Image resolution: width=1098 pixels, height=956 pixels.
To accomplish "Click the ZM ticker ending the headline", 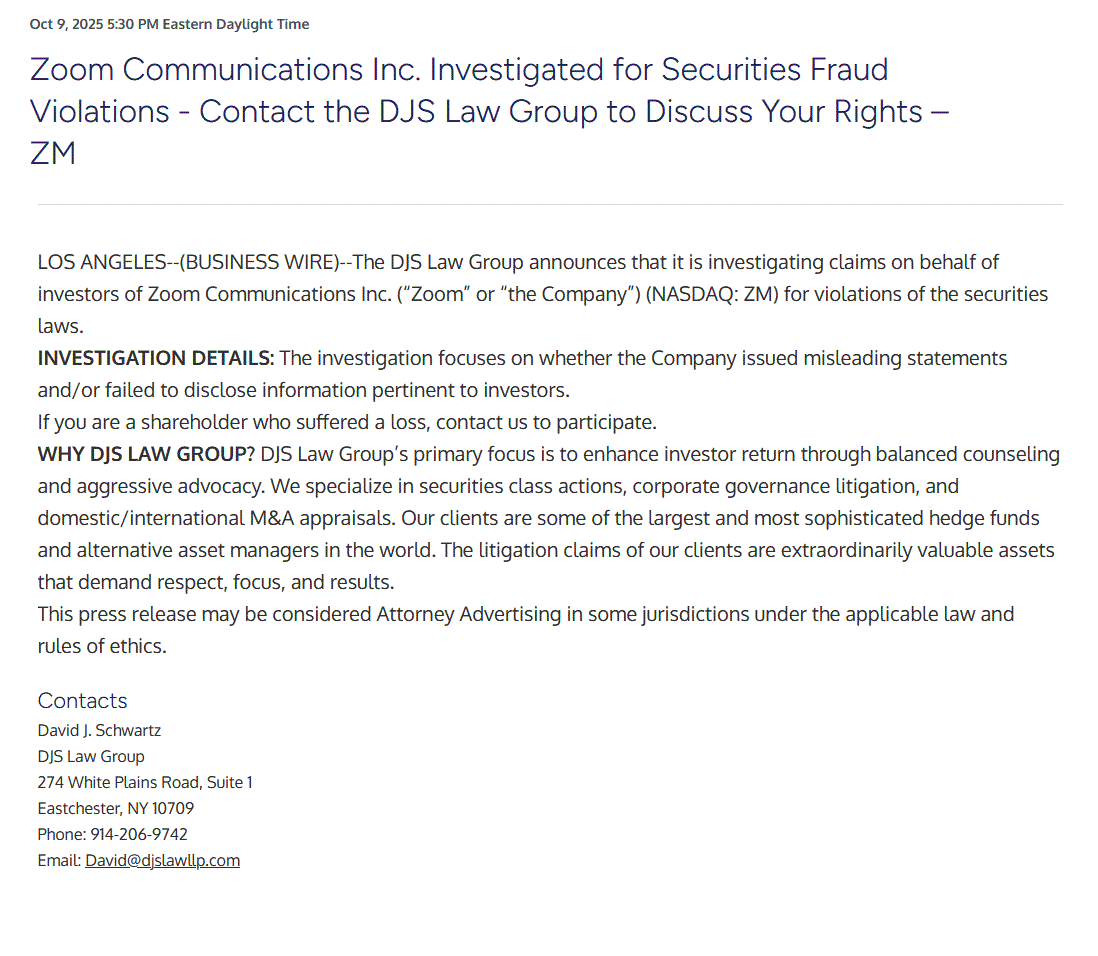I will [53, 153].
